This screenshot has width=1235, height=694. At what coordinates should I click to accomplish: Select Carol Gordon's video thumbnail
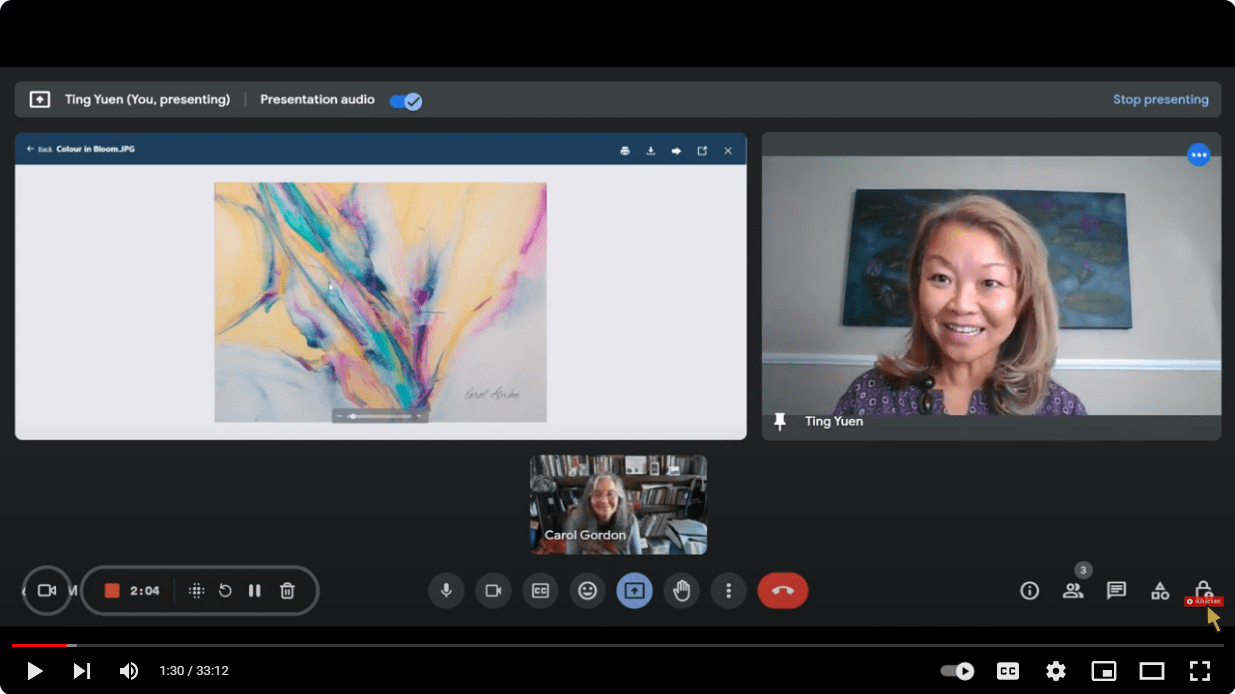618,505
